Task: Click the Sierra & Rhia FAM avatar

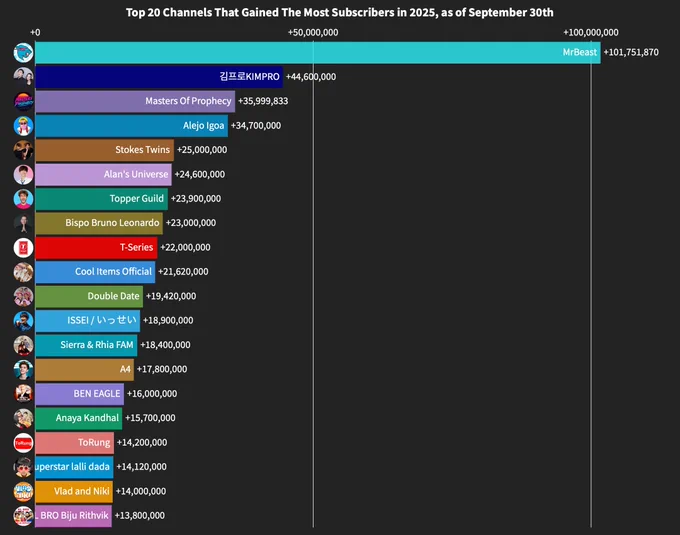Action: [23, 345]
